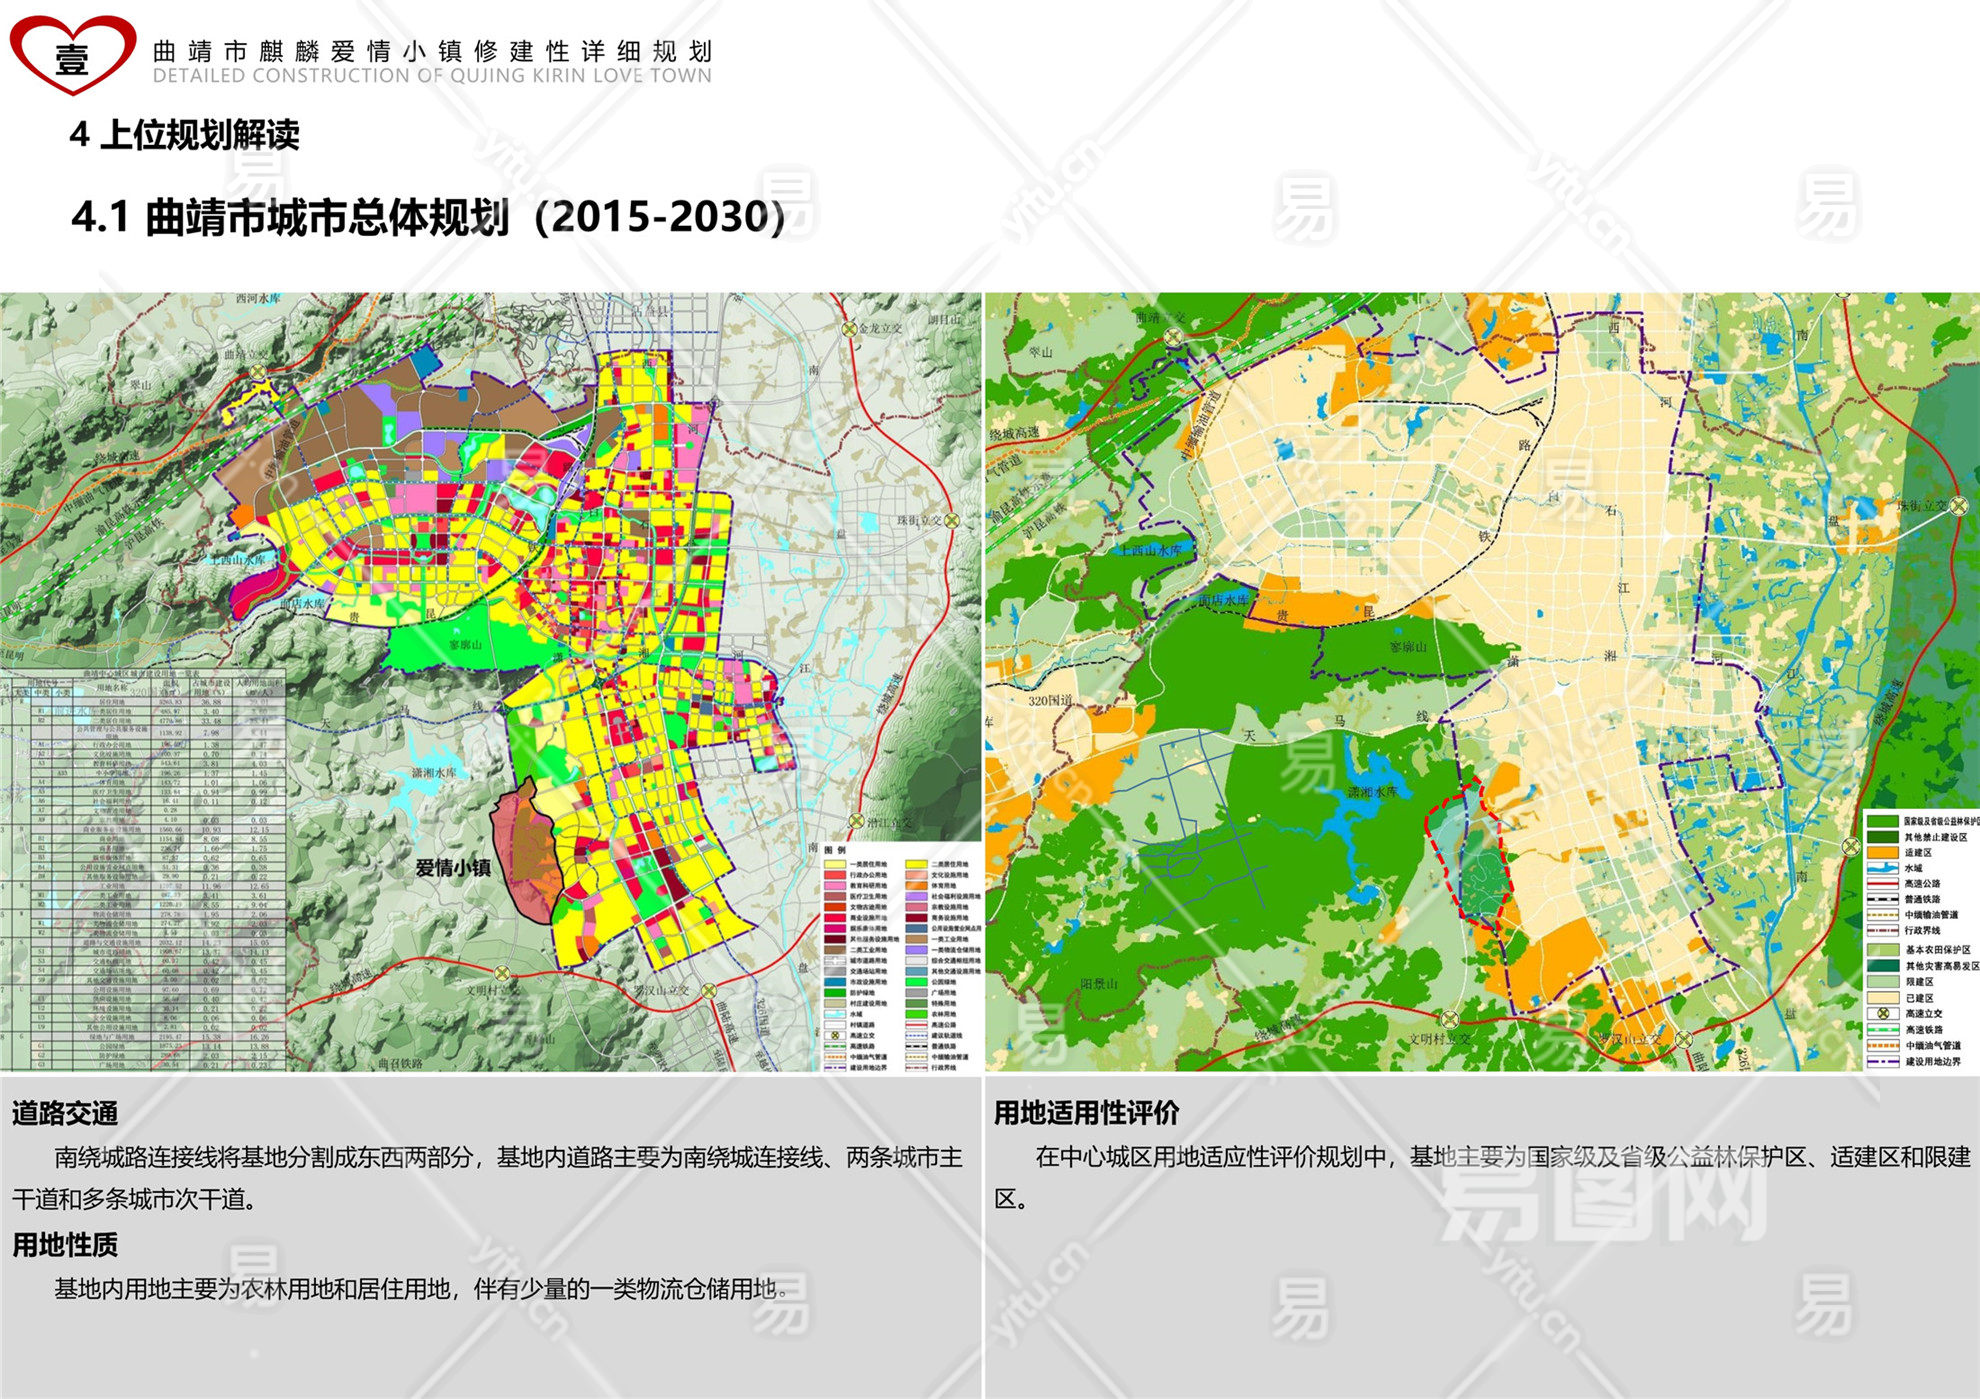Click the dark green 其他禁止建设区 swatch
Screen dimensions: 1980x1399
(x=1882, y=837)
